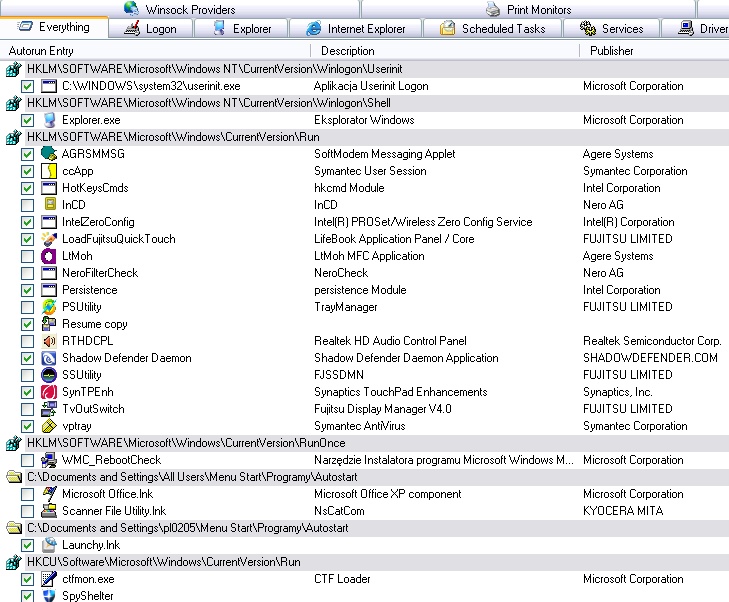Select the Shadow Defender Daemon entry

click(x=127, y=358)
